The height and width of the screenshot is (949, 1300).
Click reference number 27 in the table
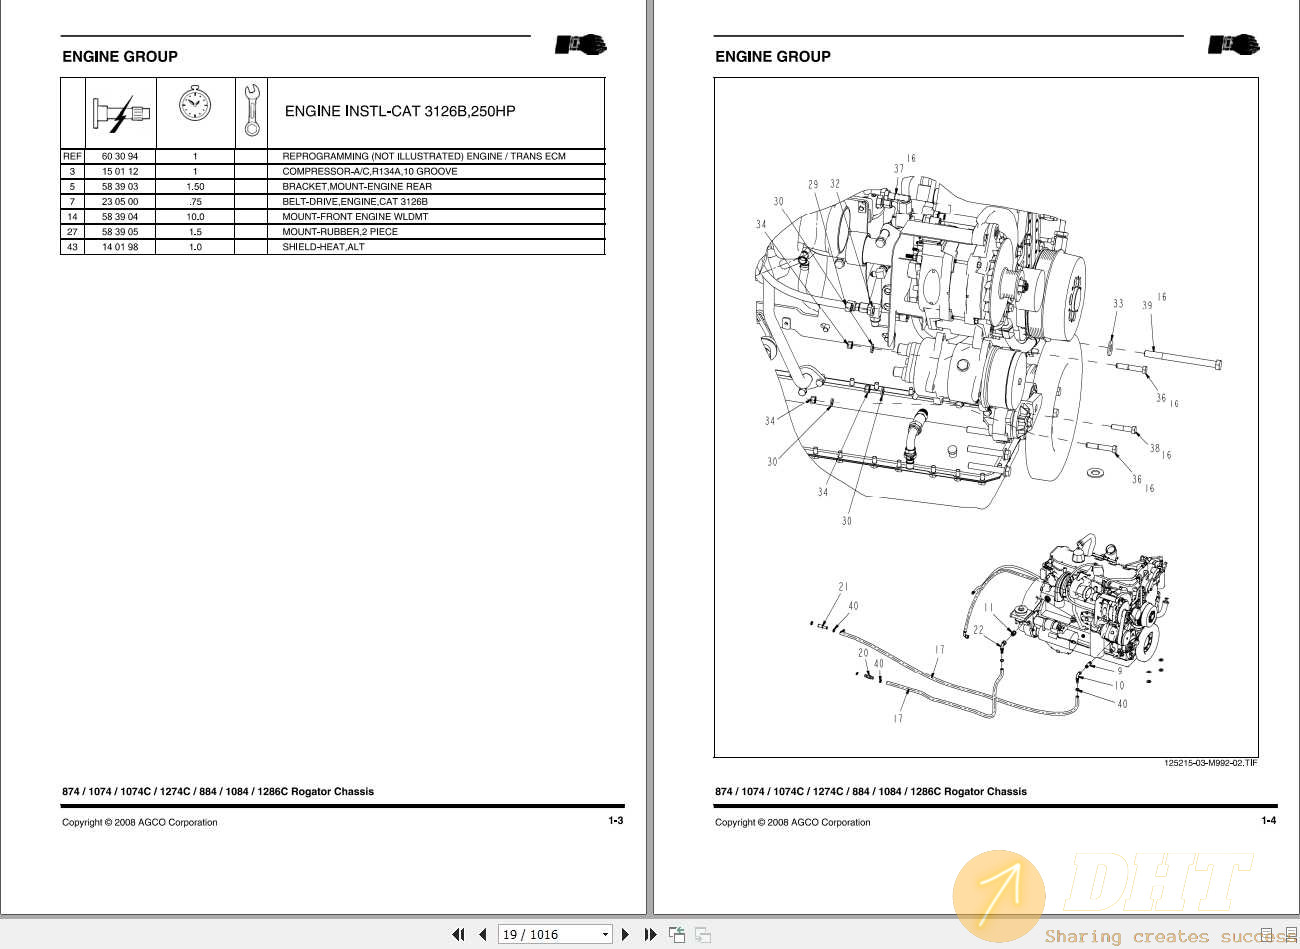click(72, 231)
